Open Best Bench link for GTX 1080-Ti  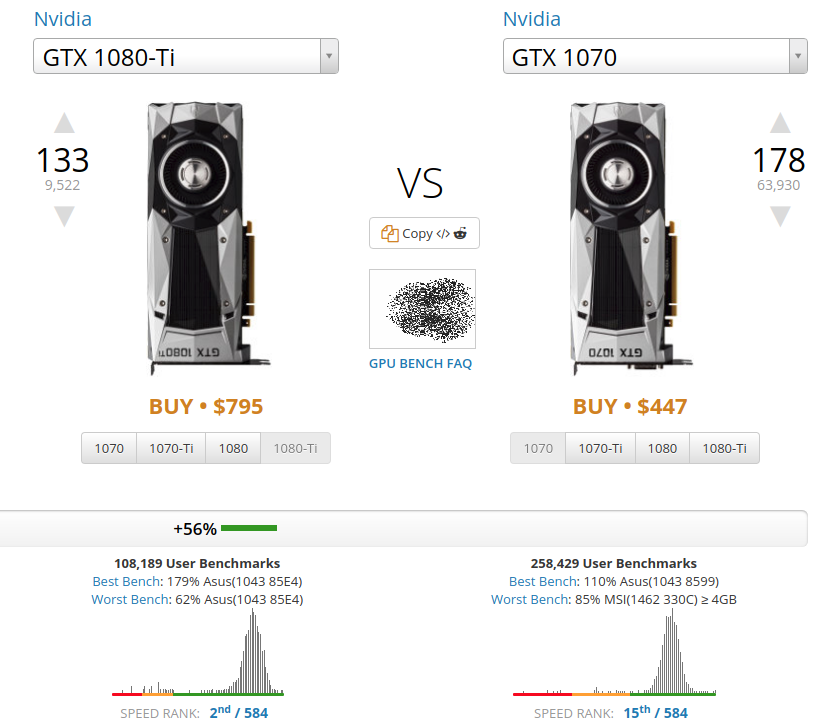pos(125,581)
